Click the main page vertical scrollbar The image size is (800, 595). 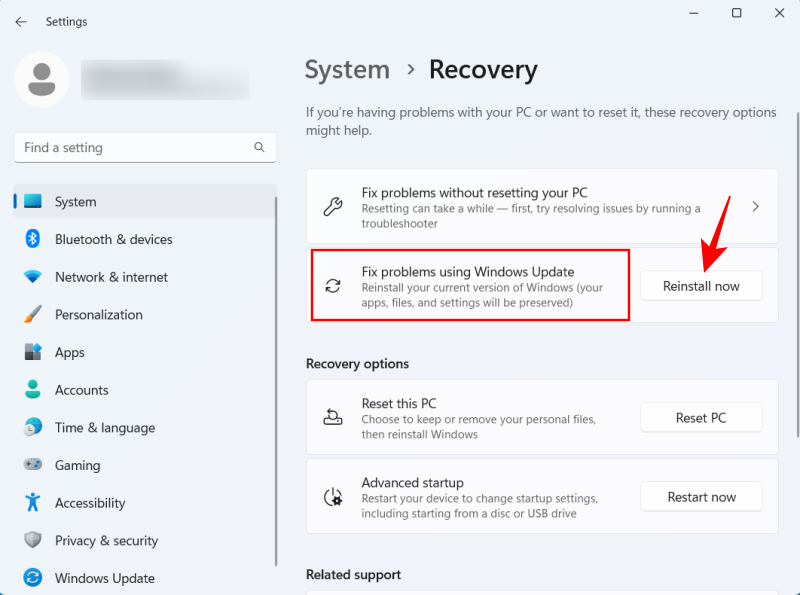click(x=797, y=275)
